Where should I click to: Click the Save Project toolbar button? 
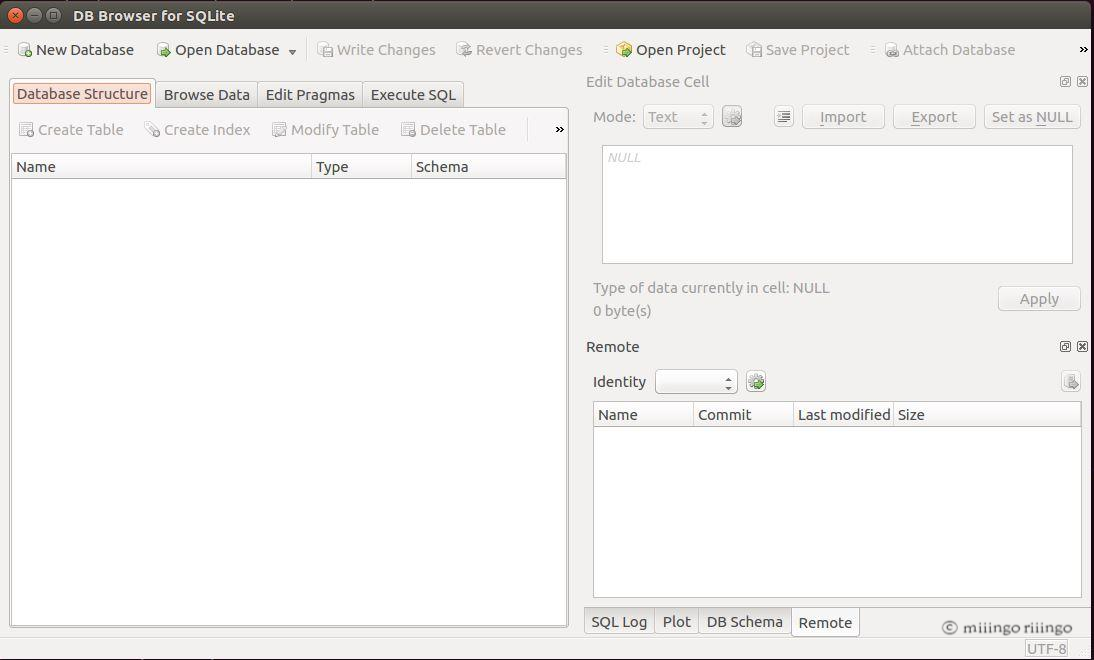pyautogui.click(x=797, y=50)
